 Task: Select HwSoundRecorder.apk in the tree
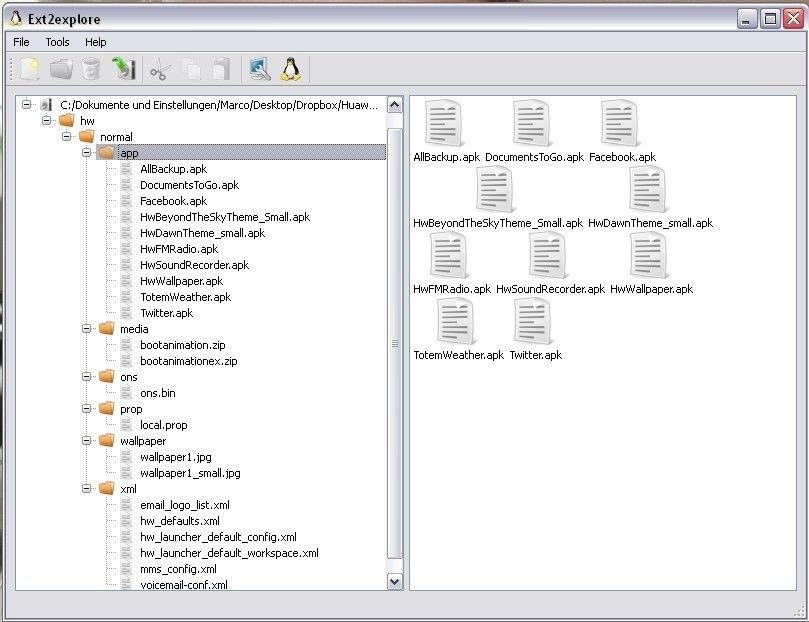pos(195,265)
